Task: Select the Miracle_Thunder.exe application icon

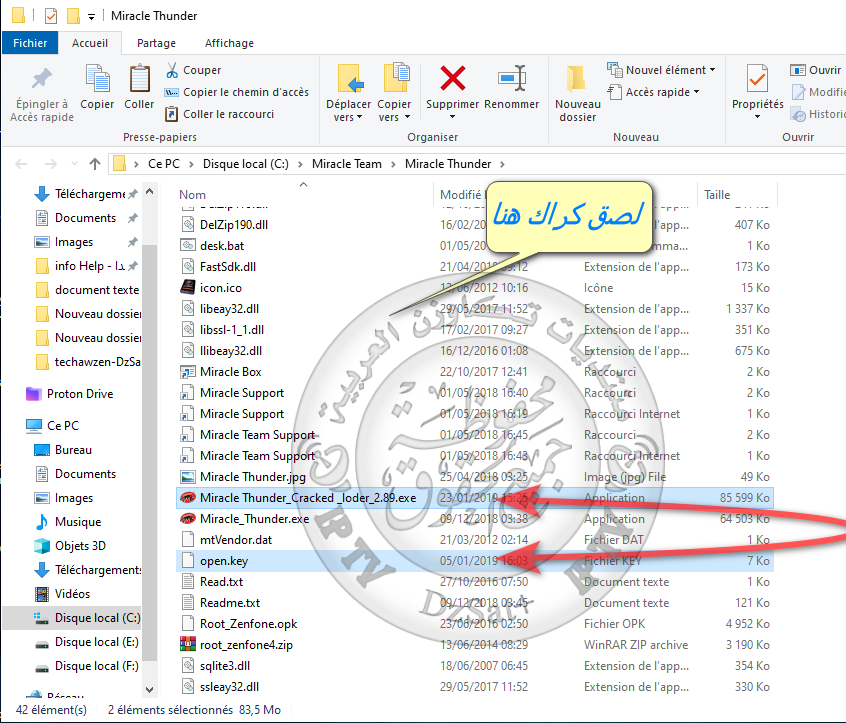Action: pos(187,519)
